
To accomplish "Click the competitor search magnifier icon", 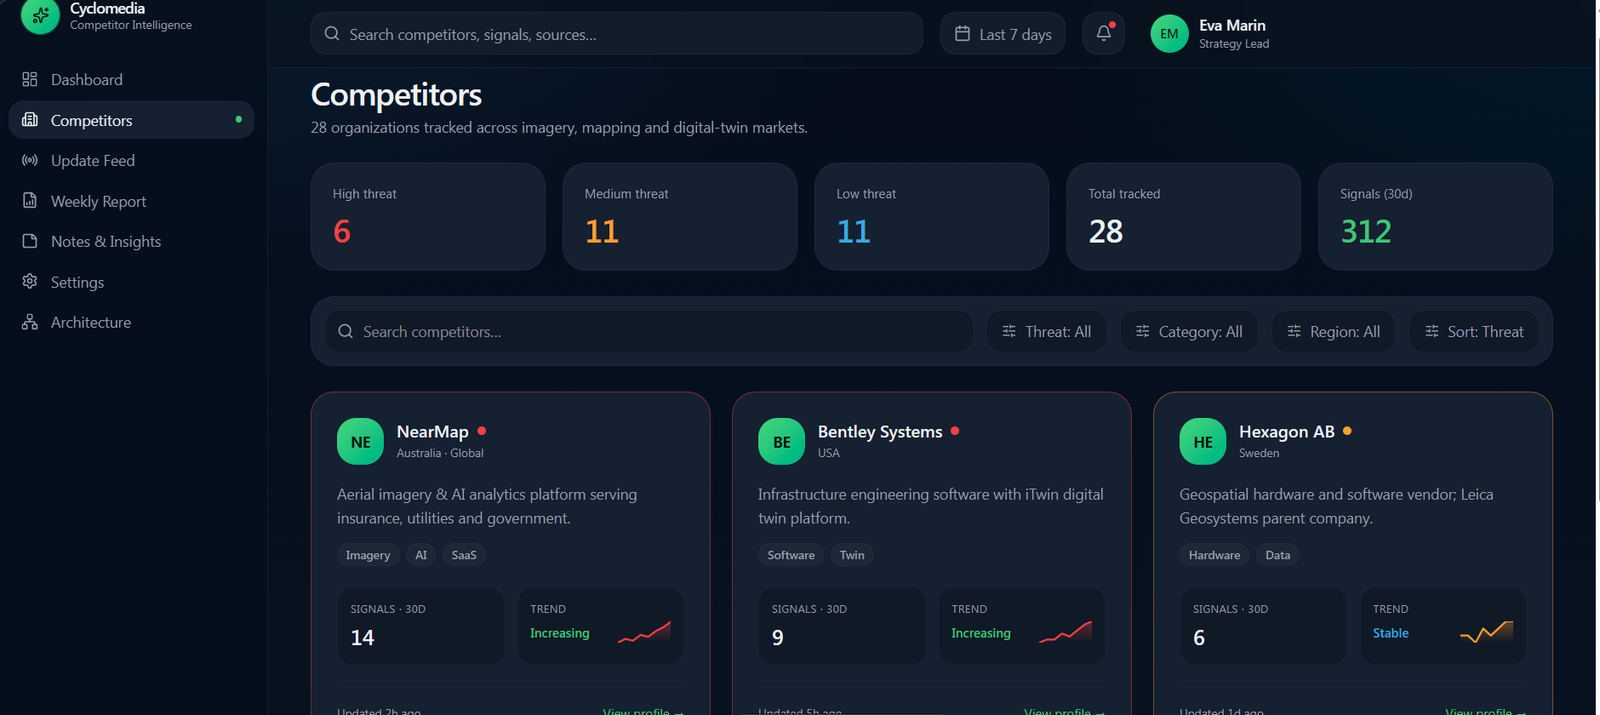I will tap(345, 331).
